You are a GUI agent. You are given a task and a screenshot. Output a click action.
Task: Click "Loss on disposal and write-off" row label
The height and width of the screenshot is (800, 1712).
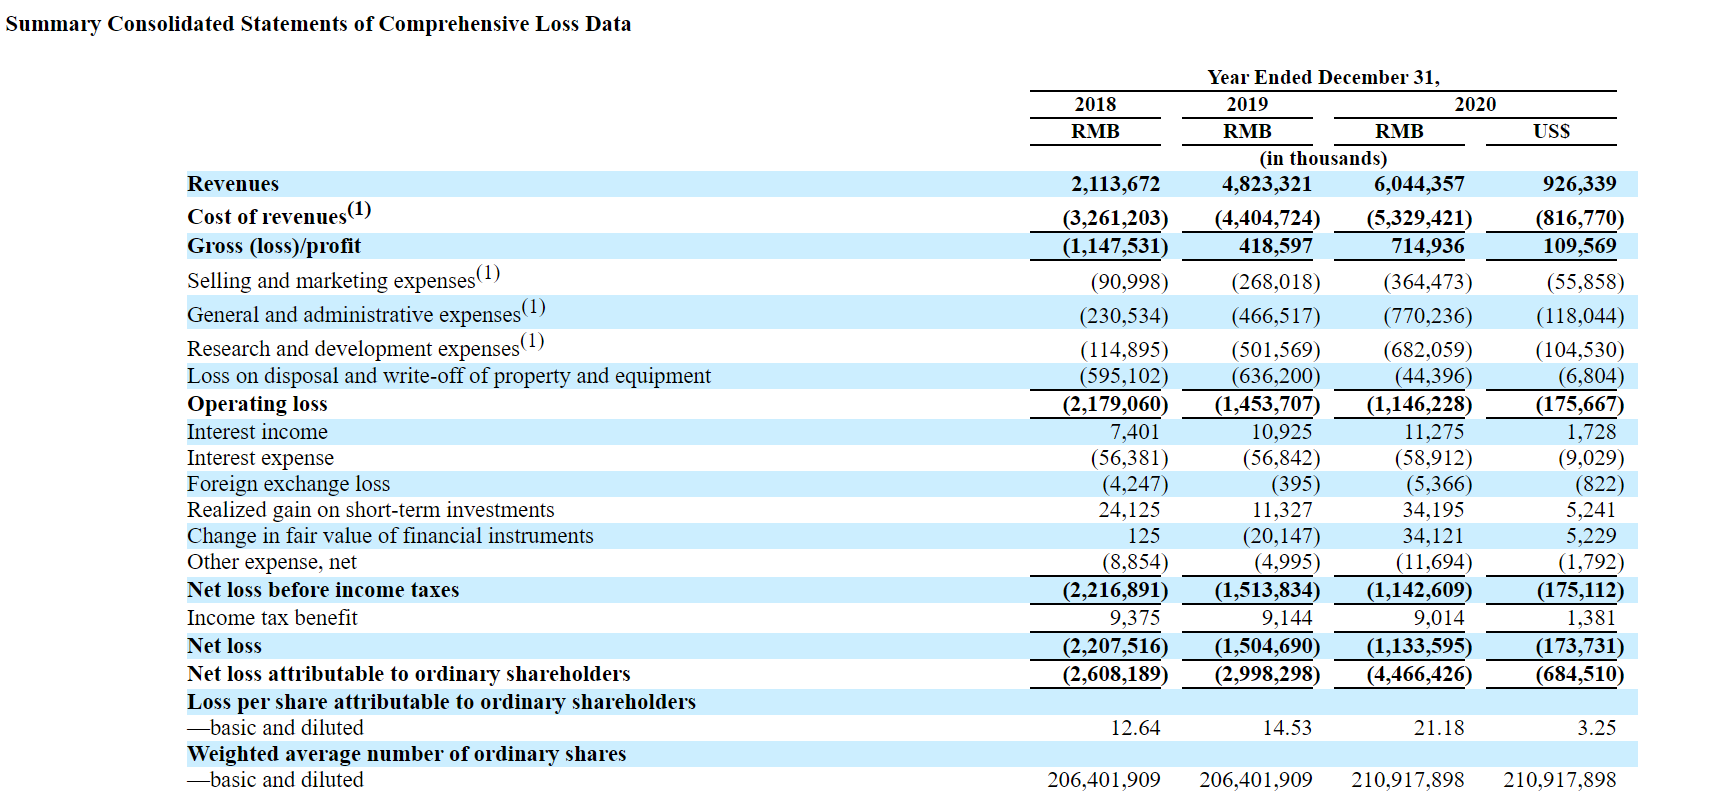click(x=449, y=376)
